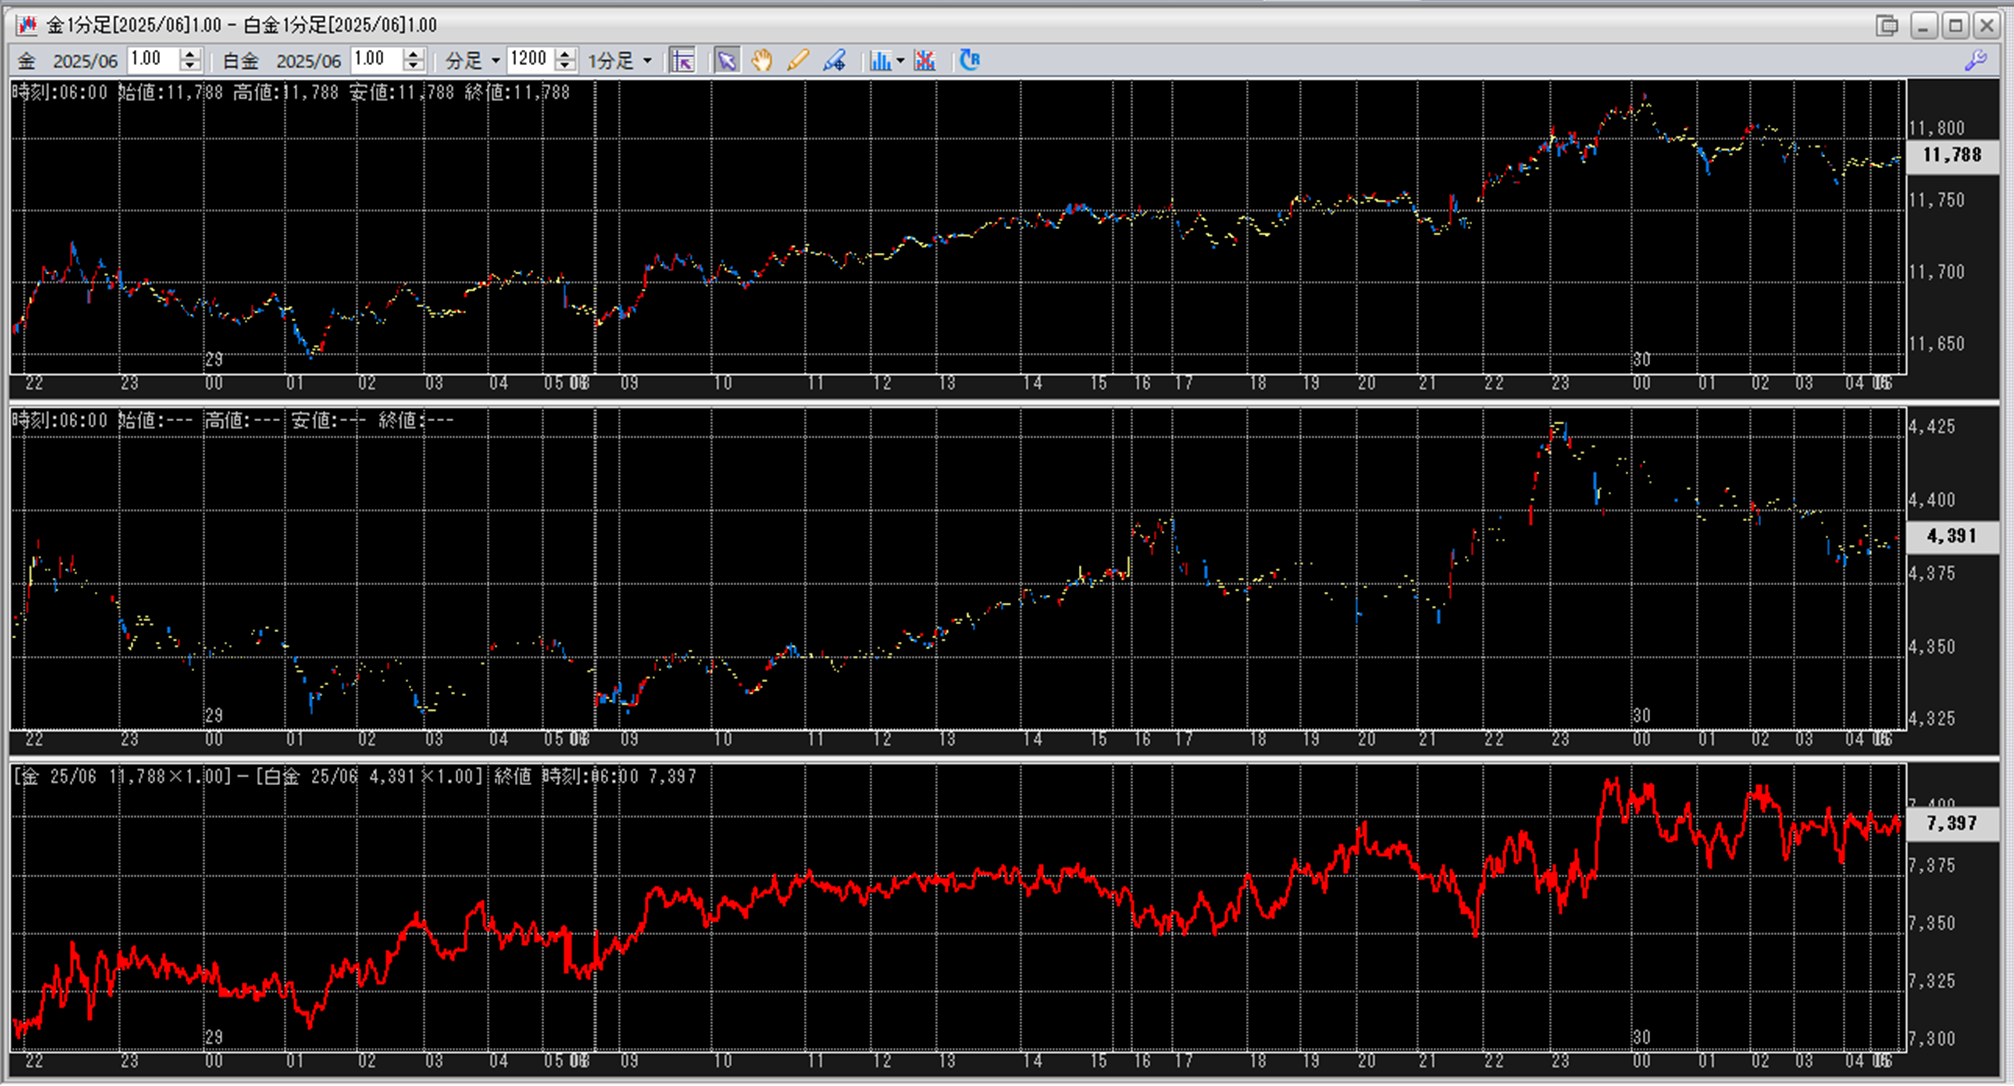The image size is (2014, 1086).
Task: Click the 金 multiplier input field
Action: [152, 60]
